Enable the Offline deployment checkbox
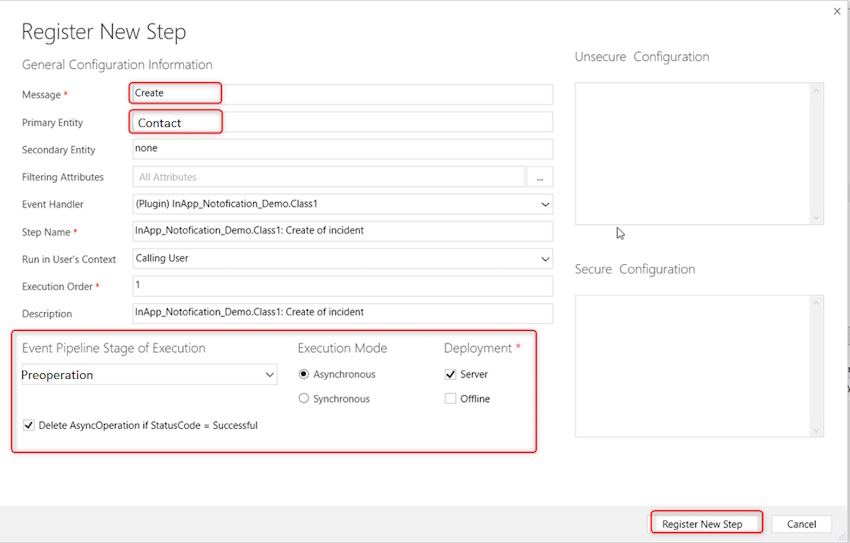The width and height of the screenshot is (850, 543). pyautogui.click(x=450, y=398)
